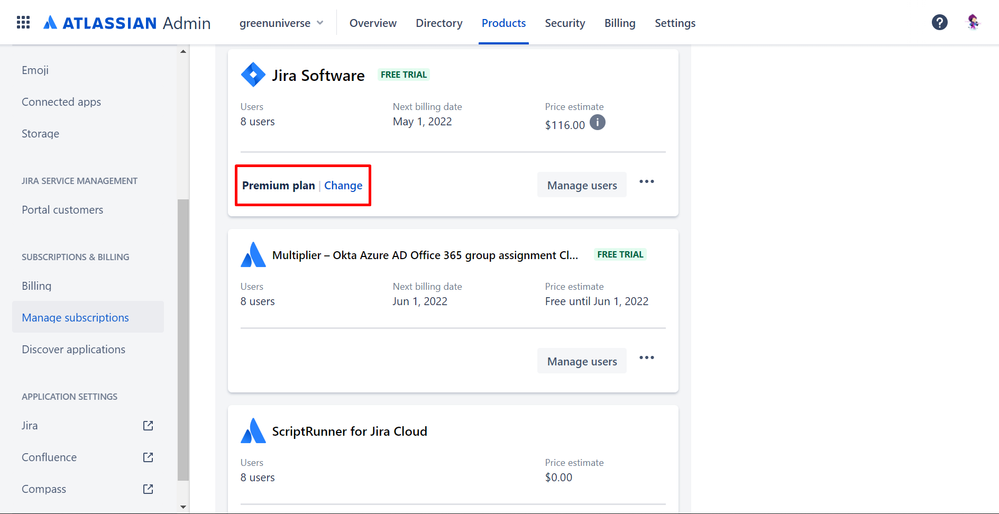Open Confluence application settings link
999x514 pixels.
tap(49, 457)
